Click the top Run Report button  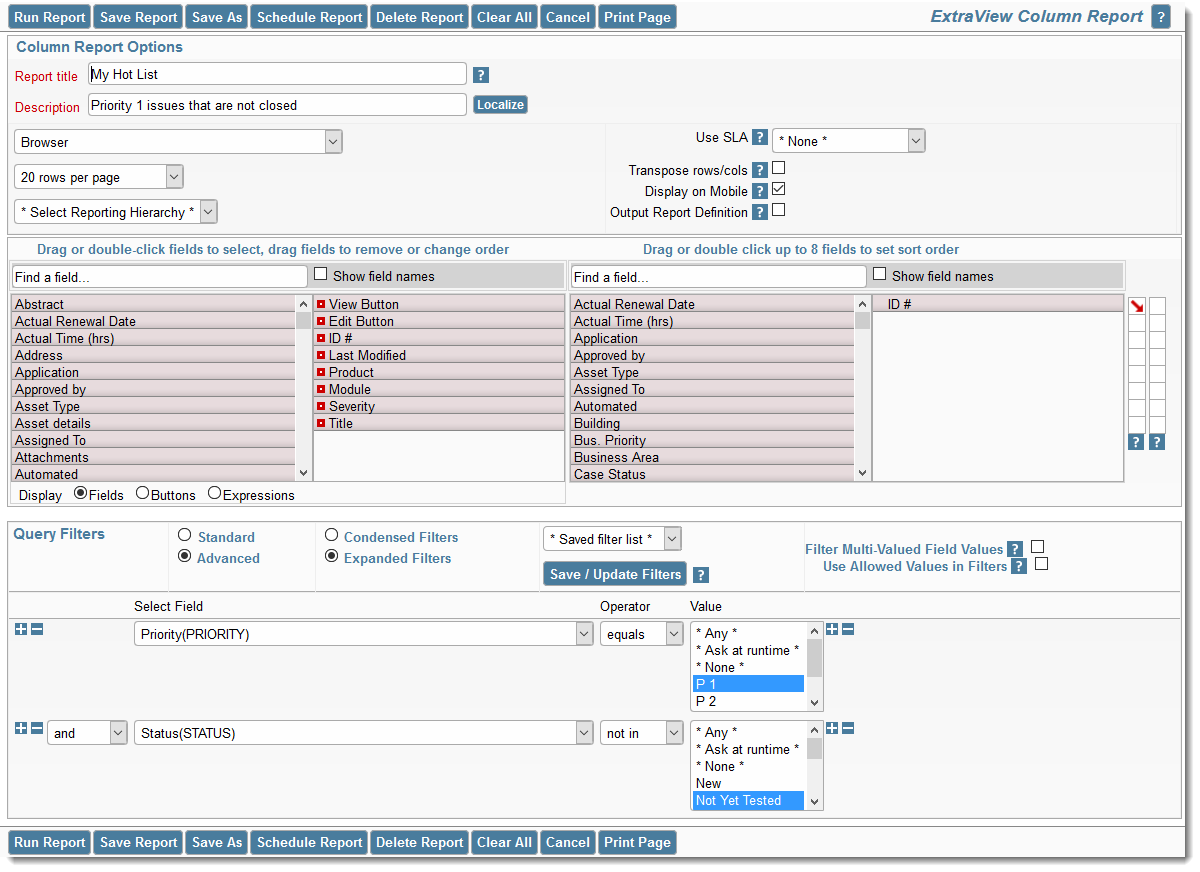[x=49, y=17]
